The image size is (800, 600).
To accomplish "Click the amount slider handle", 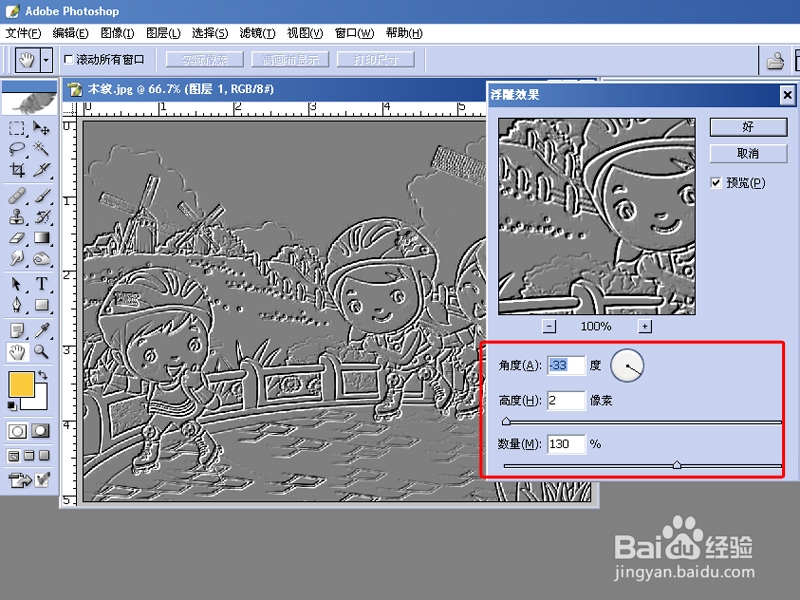I will (x=677, y=464).
